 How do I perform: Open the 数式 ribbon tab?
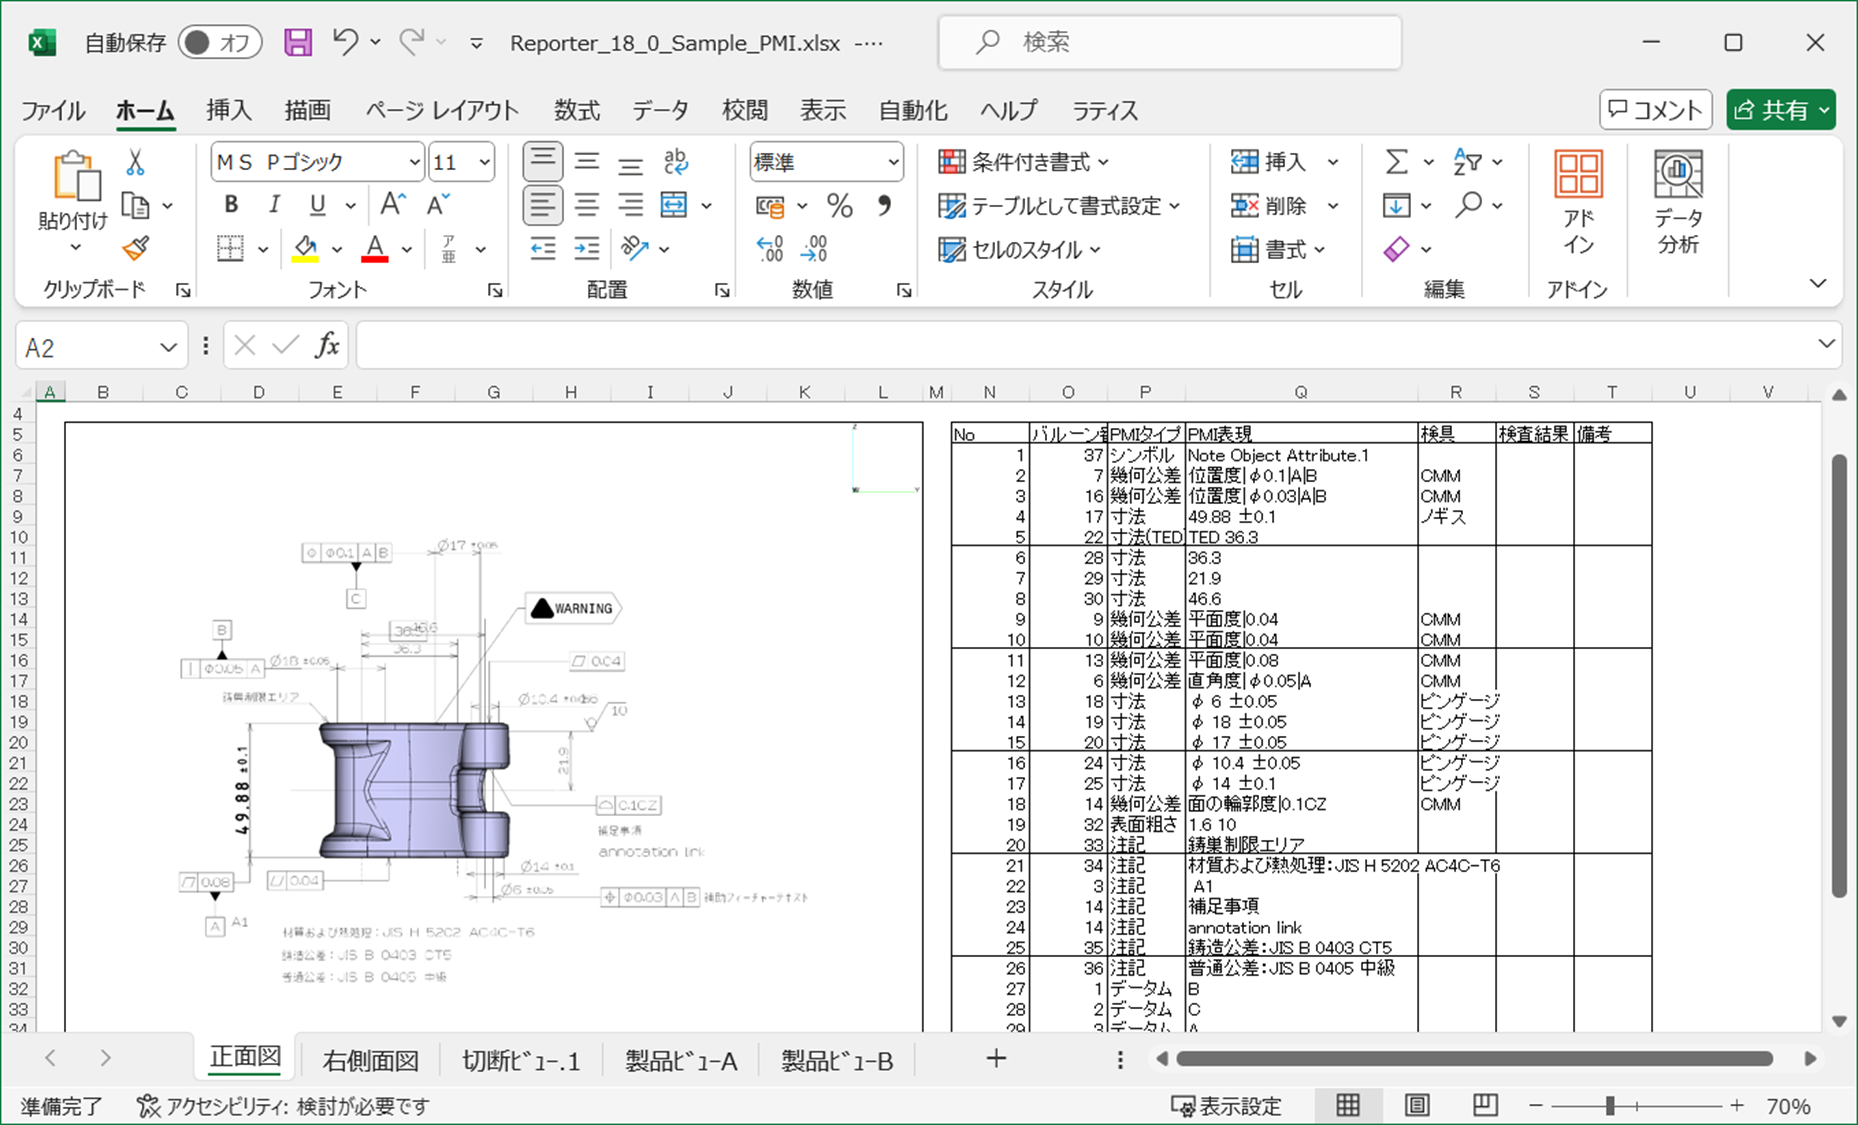coord(577,110)
